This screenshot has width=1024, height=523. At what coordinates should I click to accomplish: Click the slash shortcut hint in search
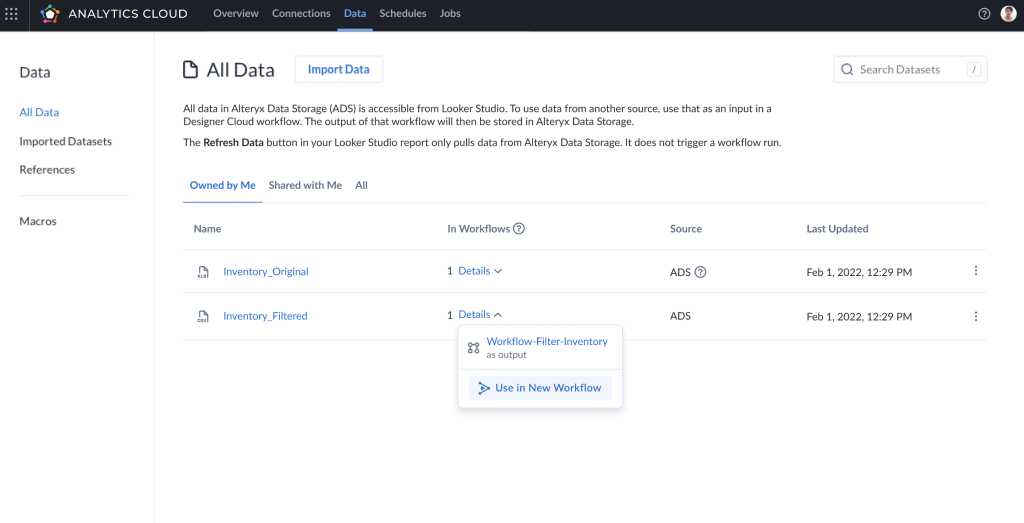(974, 69)
